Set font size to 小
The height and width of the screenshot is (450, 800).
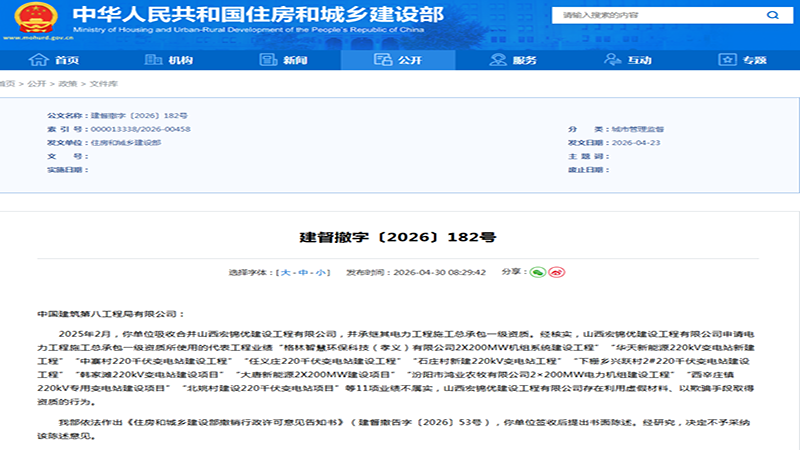tap(320, 272)
